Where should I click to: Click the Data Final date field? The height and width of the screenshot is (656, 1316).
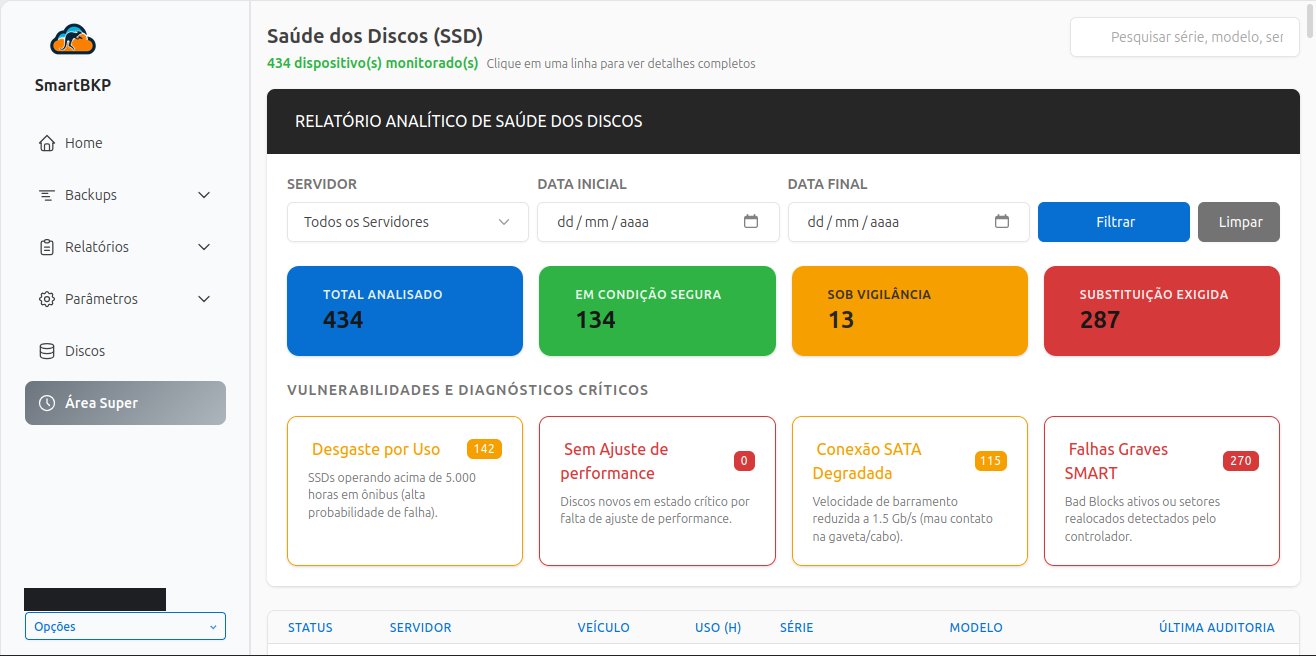point(909,222)
